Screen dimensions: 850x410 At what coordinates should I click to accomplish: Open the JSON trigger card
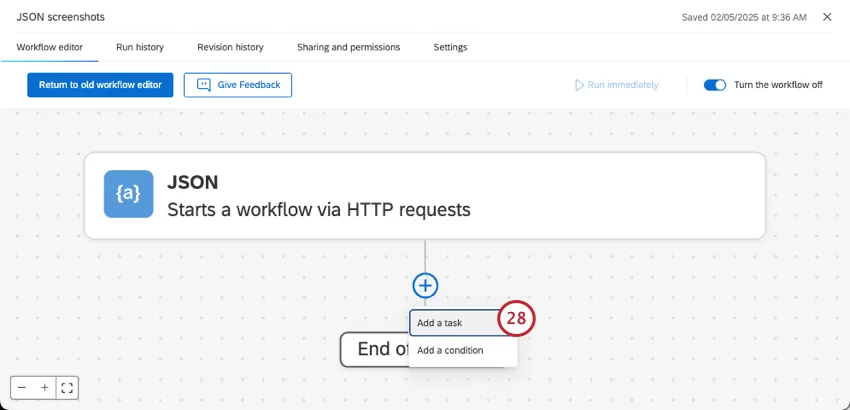point(425,195)
